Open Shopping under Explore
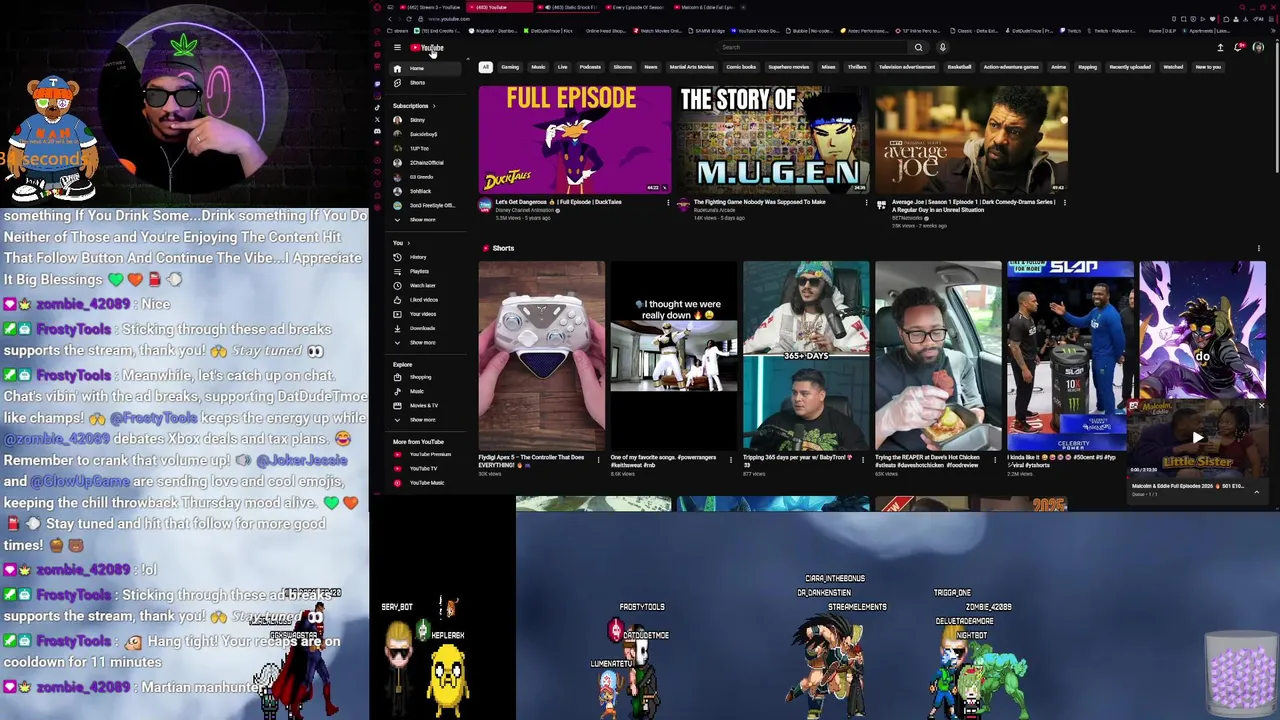Viewport: 1280px width, 720px height. 426,377
